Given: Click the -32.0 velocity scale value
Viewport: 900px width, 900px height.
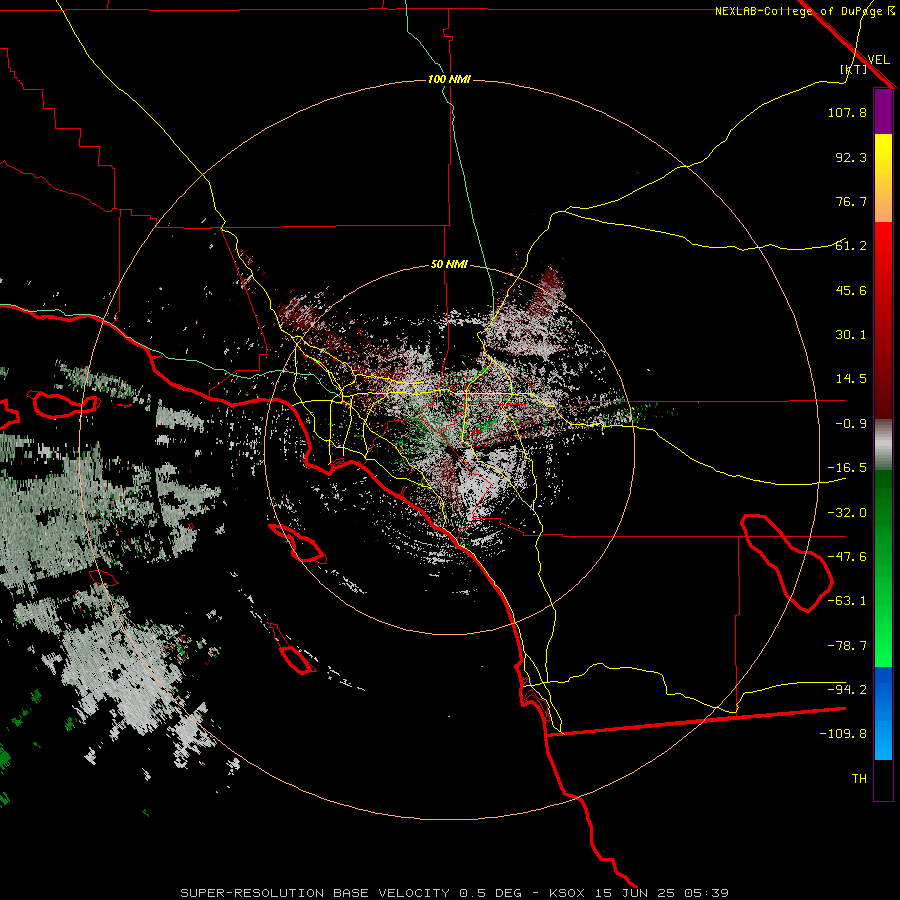Looking at the screenshot, I should pos(847,513).
